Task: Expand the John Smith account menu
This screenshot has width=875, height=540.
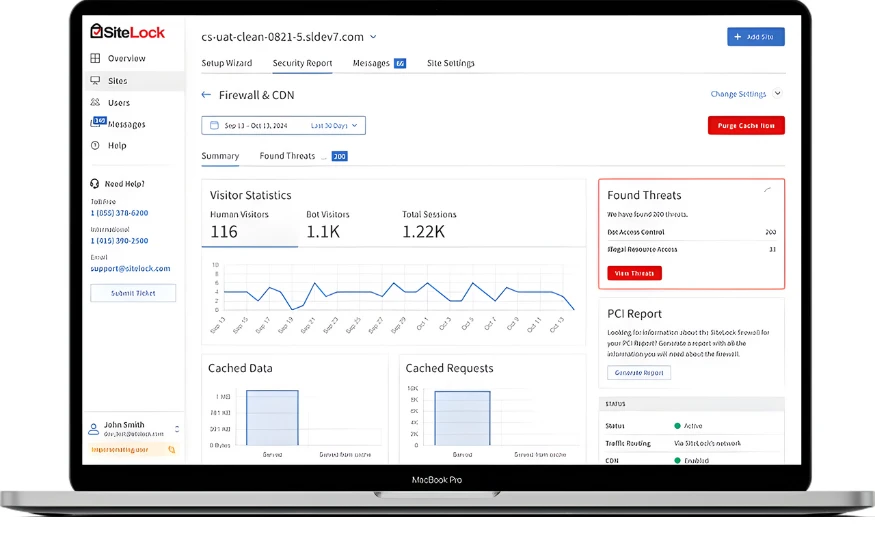Action: 177,429
